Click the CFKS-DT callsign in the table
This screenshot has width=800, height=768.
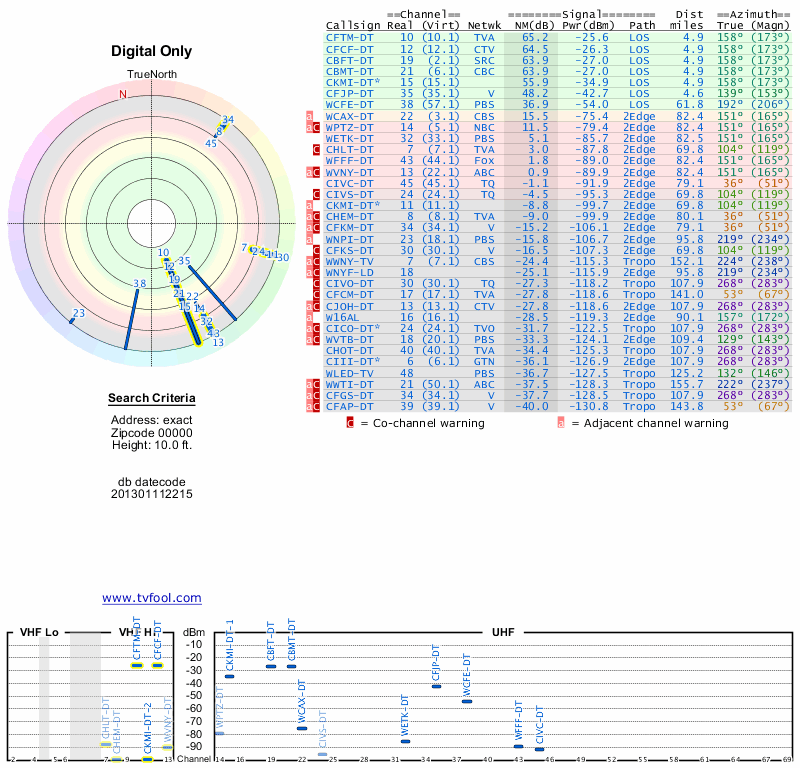(349, 251)
